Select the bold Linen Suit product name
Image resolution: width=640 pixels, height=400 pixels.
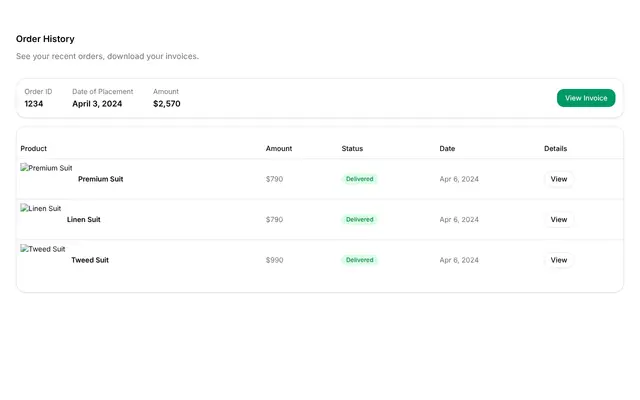point(84,219)
